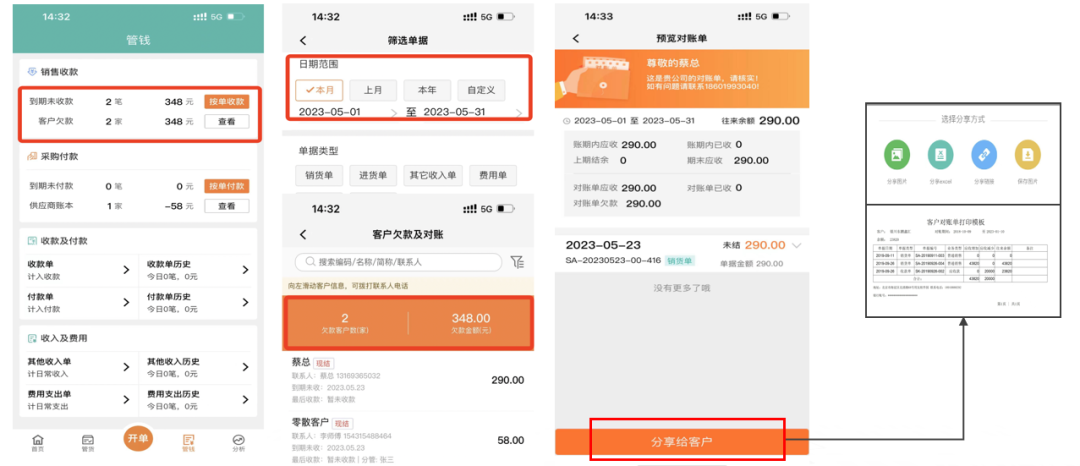This screenshot has width=1080, height=466.
Task: Open the 分析 analysis icon in bottom bar
Action: (x=238, y=441)
